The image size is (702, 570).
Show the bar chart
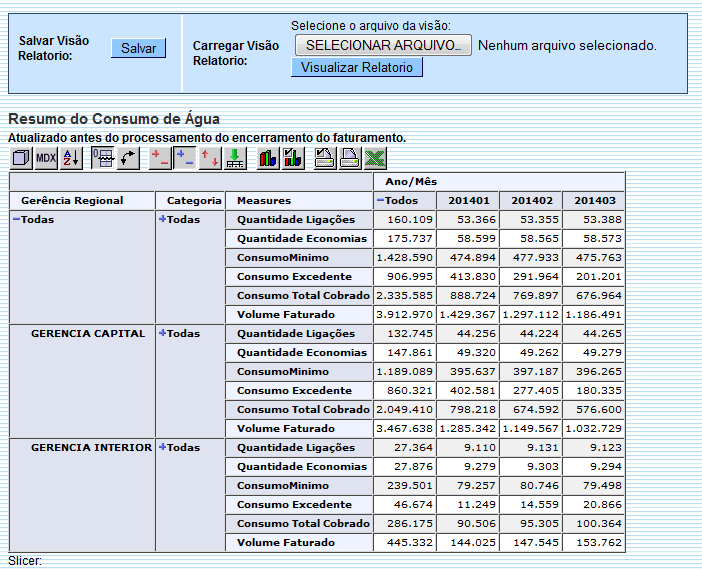[x=268, y=158]
